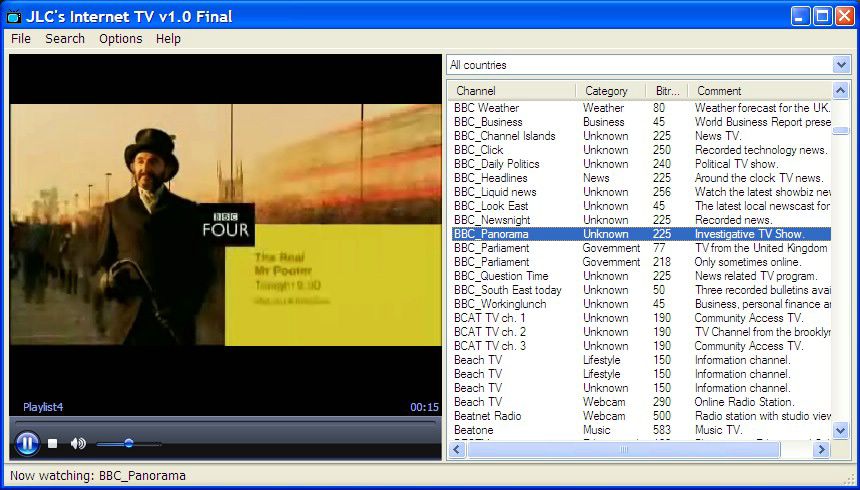
Task: Select the BBC_Panorama channel row
Action: [x=641, y=234]
